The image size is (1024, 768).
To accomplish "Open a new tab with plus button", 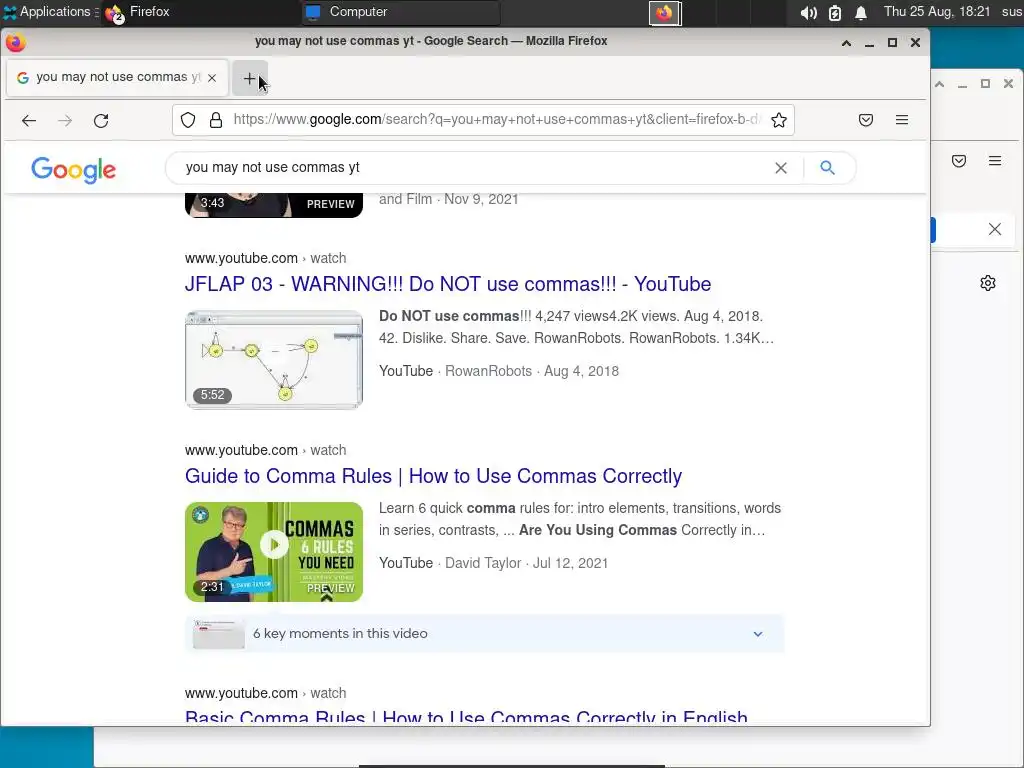I will [249, 78].
